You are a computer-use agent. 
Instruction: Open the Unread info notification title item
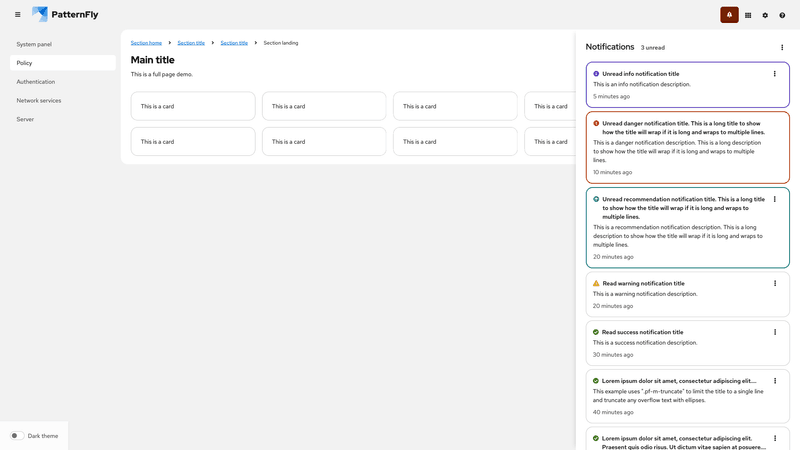[640, 74]
